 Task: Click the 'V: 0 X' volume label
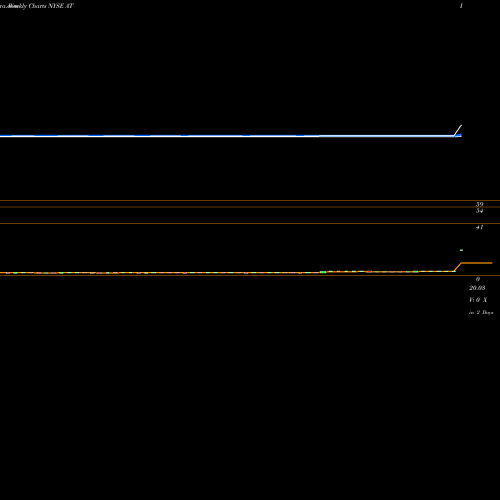click(478, 300)
